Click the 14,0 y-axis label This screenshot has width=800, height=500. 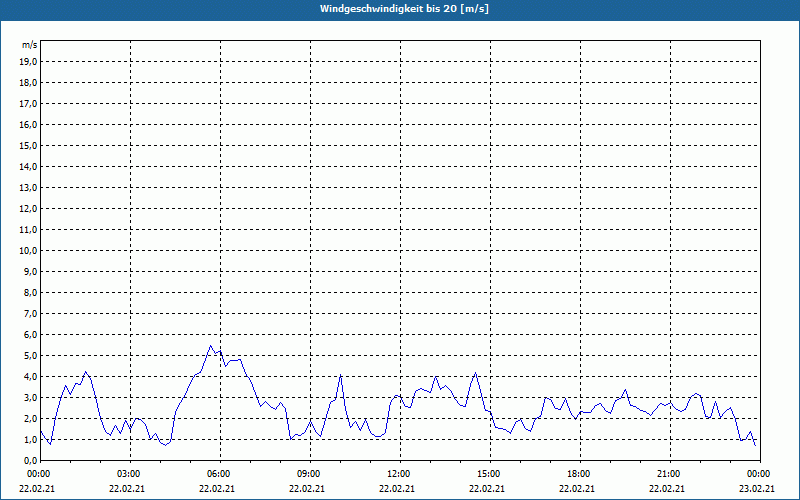coord(28,166)
